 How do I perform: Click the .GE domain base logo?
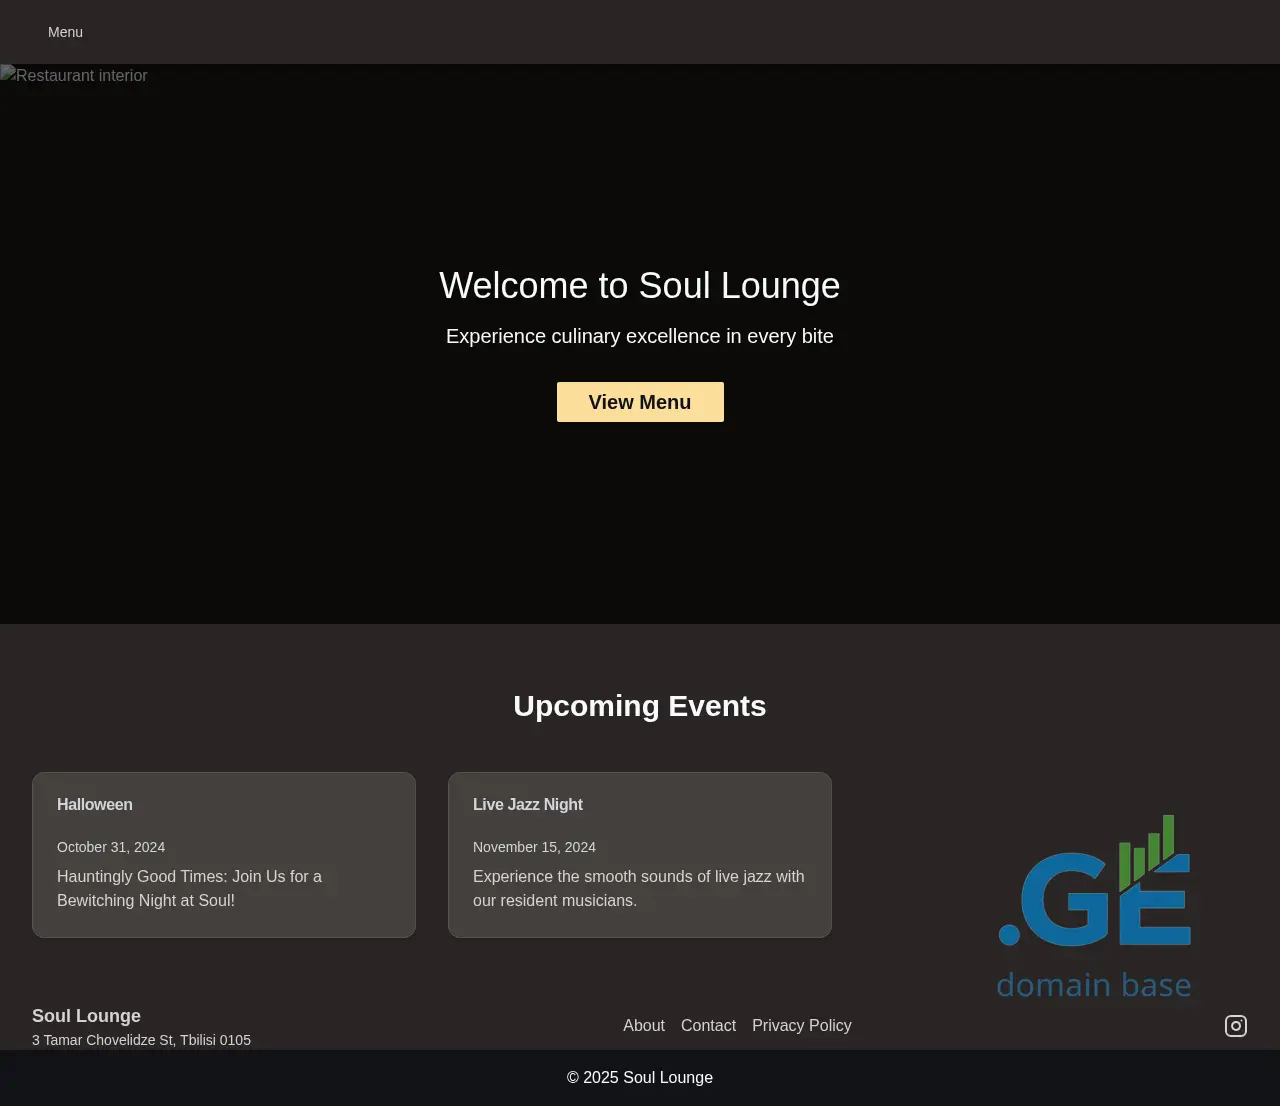pyautogui.click(x=1095, y=906)
